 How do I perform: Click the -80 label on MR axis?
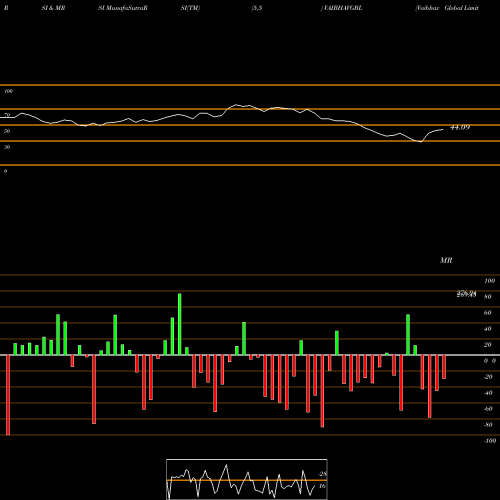click(488, 425)
